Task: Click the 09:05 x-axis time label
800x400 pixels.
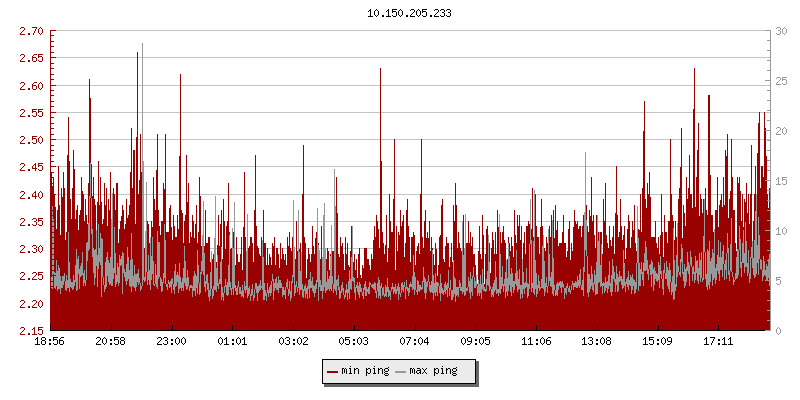Action: (x=475, y=342)
